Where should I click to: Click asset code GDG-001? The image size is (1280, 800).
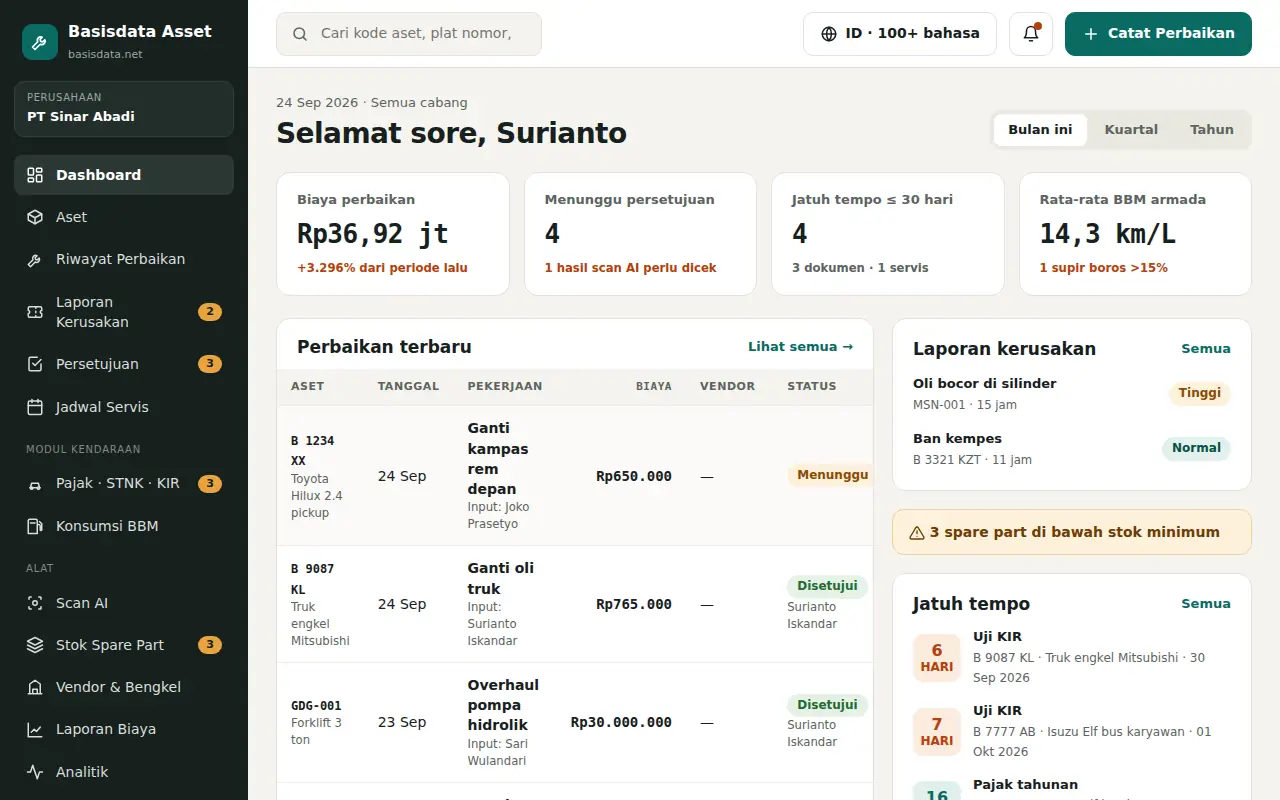(x=316, y=706)
